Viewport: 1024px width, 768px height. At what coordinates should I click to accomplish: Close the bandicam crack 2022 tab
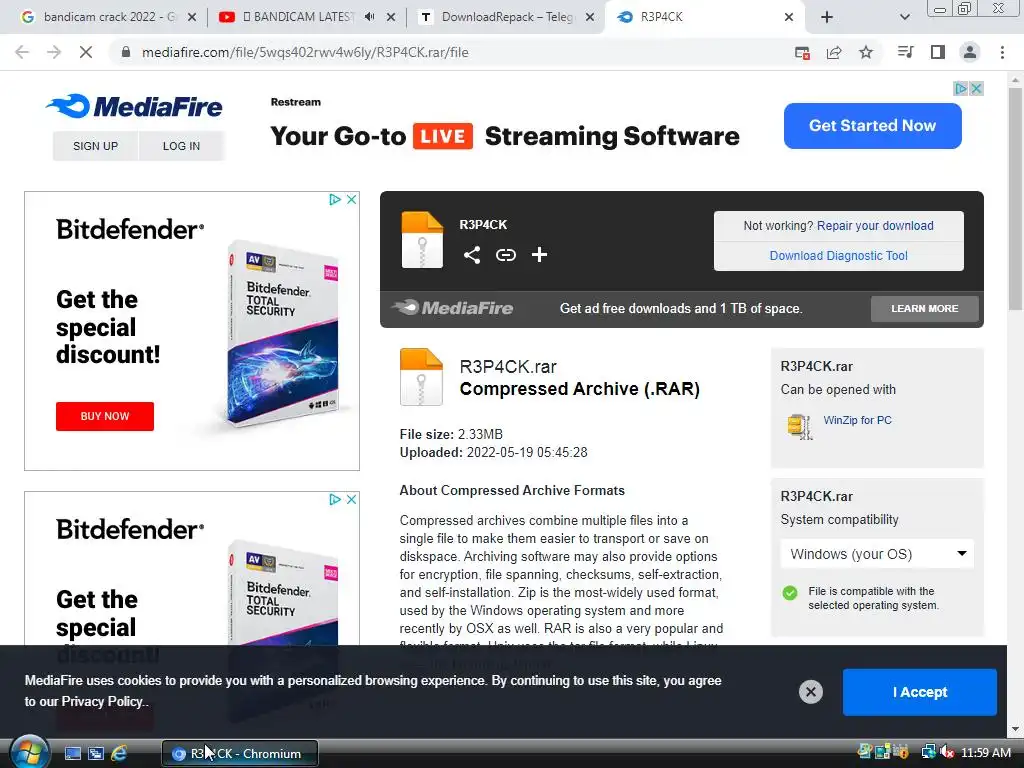pyautogui.click(x=192, y=17)
